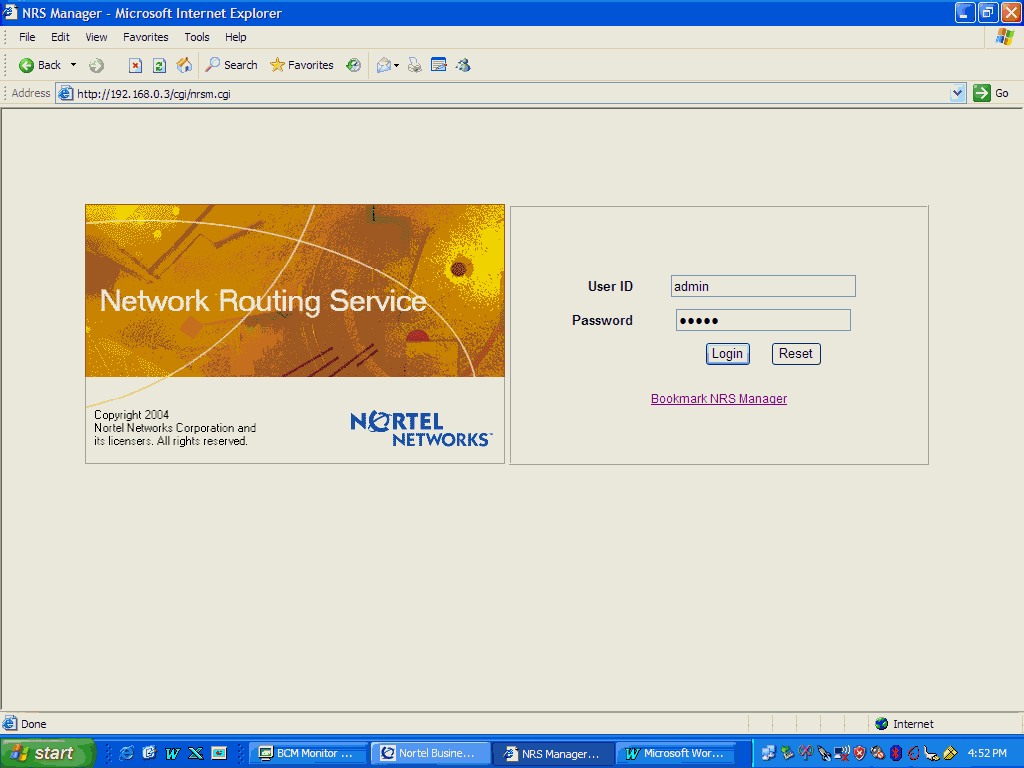Click into the address bar URL field
The width and height of the screenshot is (1024, 768).
point(503,93)
